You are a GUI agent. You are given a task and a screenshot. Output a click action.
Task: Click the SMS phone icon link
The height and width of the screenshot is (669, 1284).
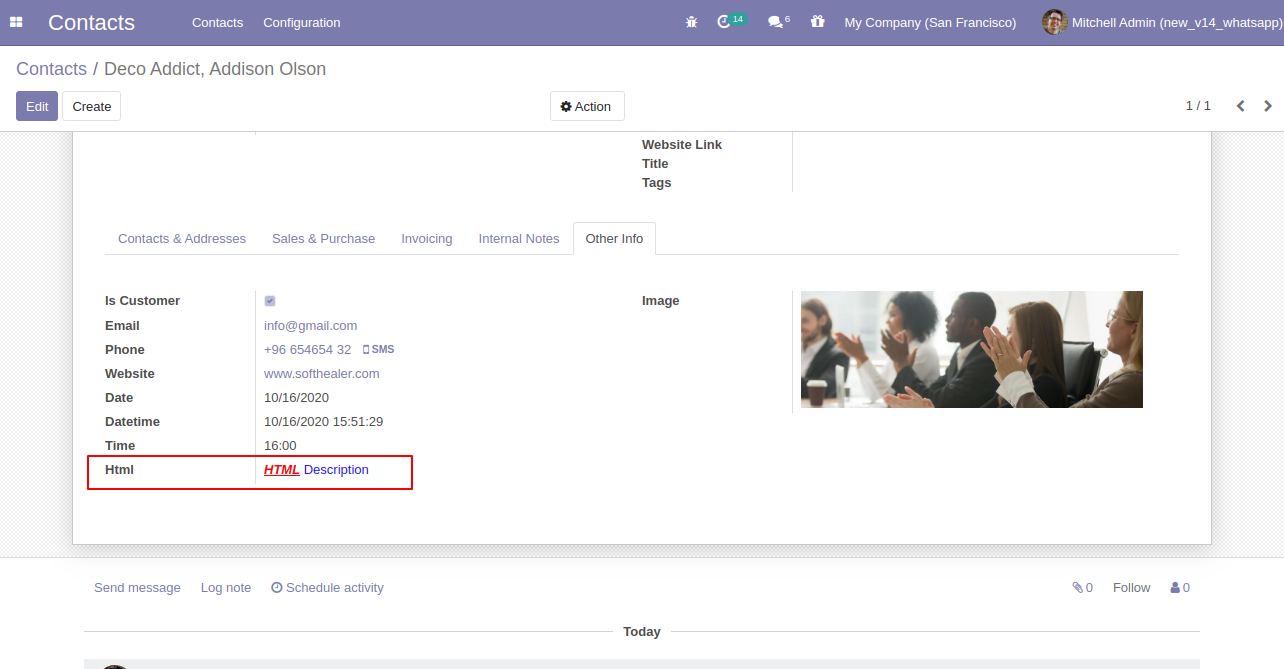click(378, 350)
